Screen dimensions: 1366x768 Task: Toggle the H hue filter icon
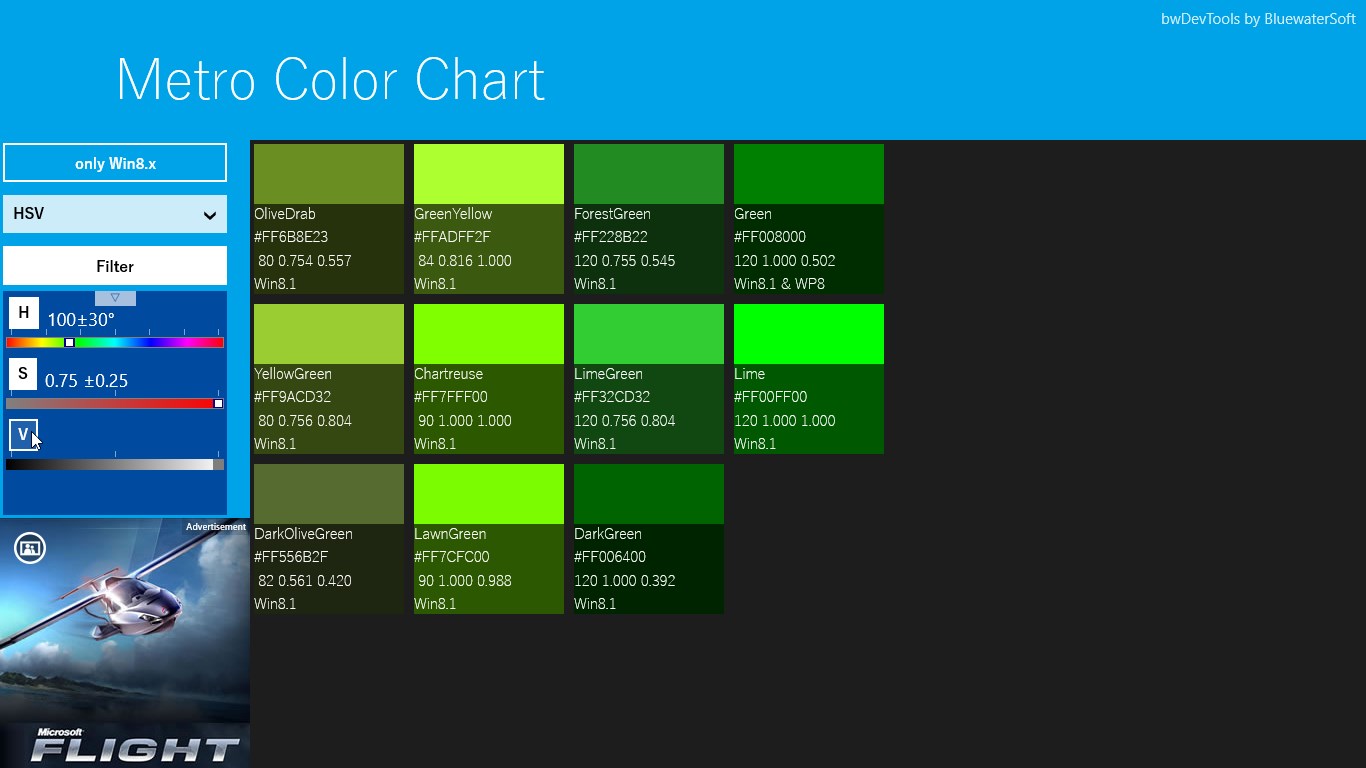(x=23, y=313)
